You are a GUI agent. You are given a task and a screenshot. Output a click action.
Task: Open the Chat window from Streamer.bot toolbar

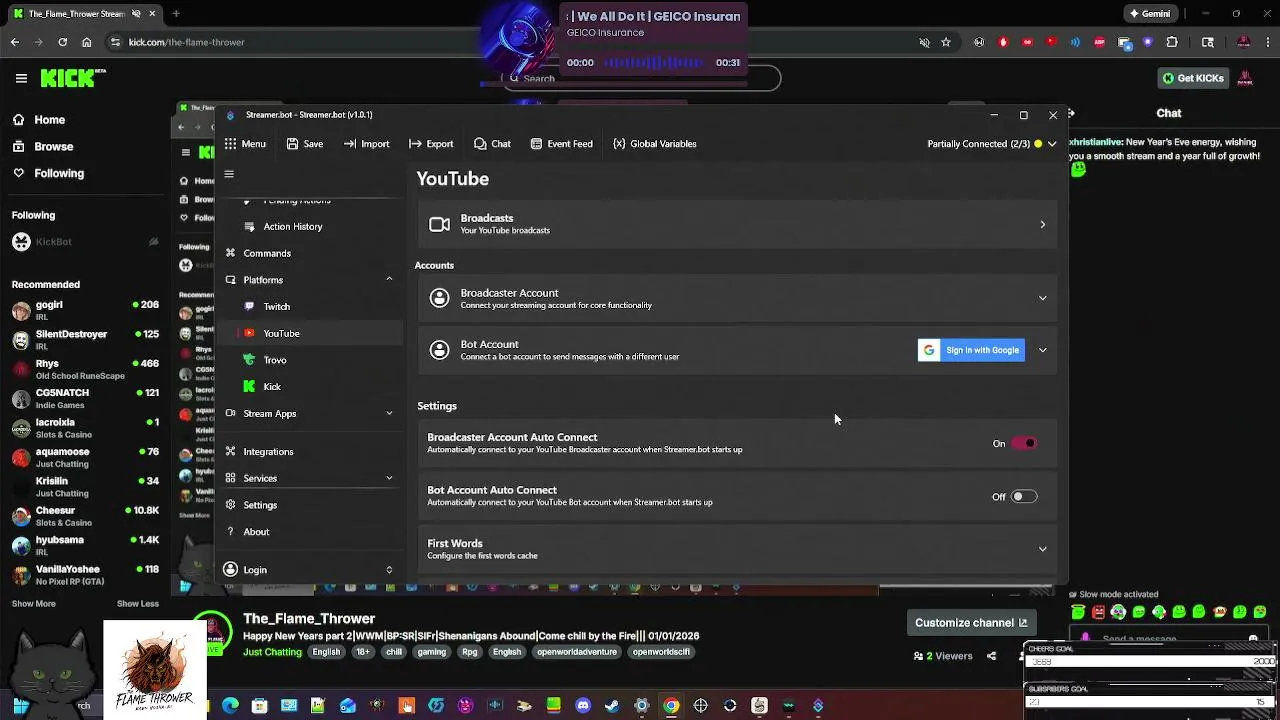coord(492,144)
